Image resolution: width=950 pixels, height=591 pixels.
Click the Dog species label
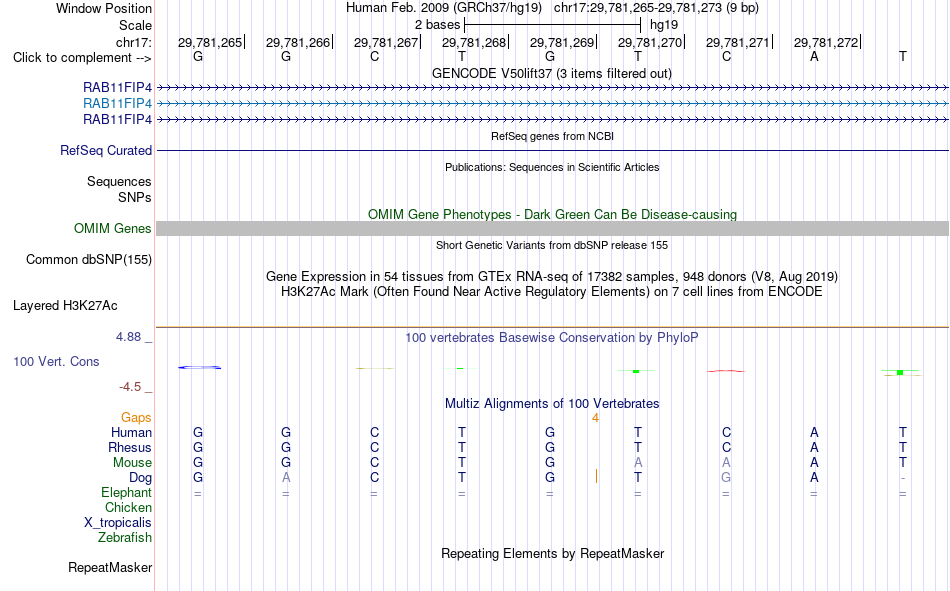pyautogui.click(x=141, y=478)
